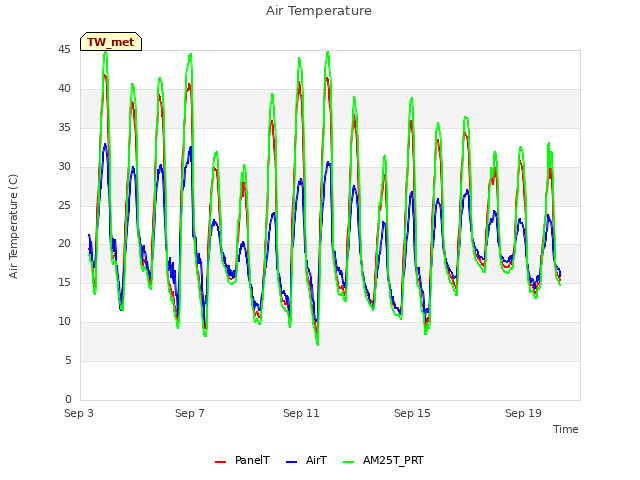This screenshot has height=480, width=640.
Task: Click the blue AirT legend swatch
Action: tap(291, 462)
